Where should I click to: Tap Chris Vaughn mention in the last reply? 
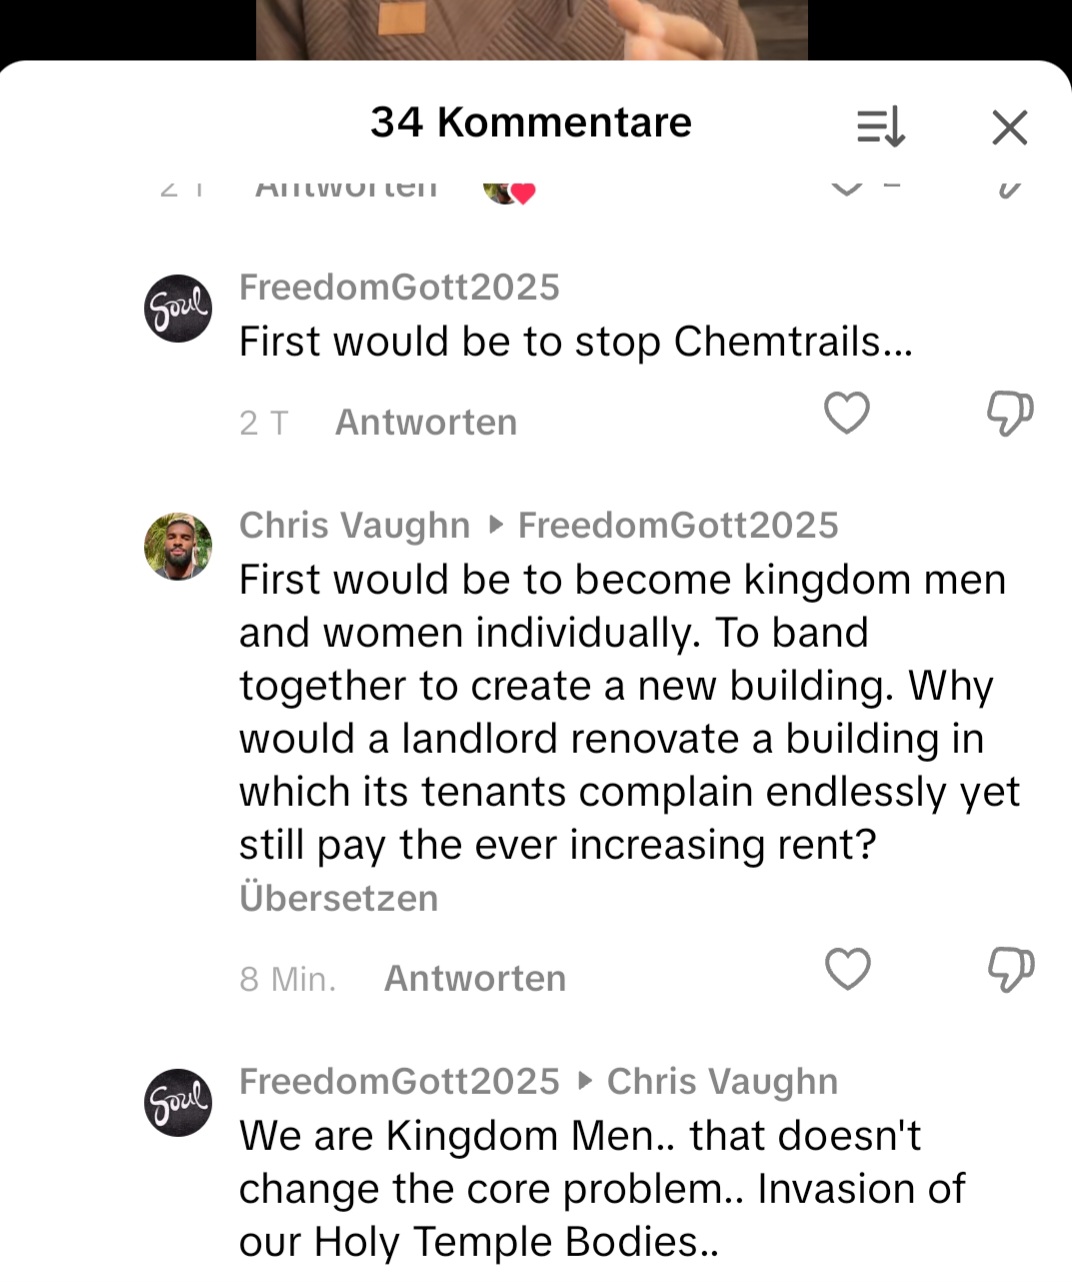click(722, 1081)
